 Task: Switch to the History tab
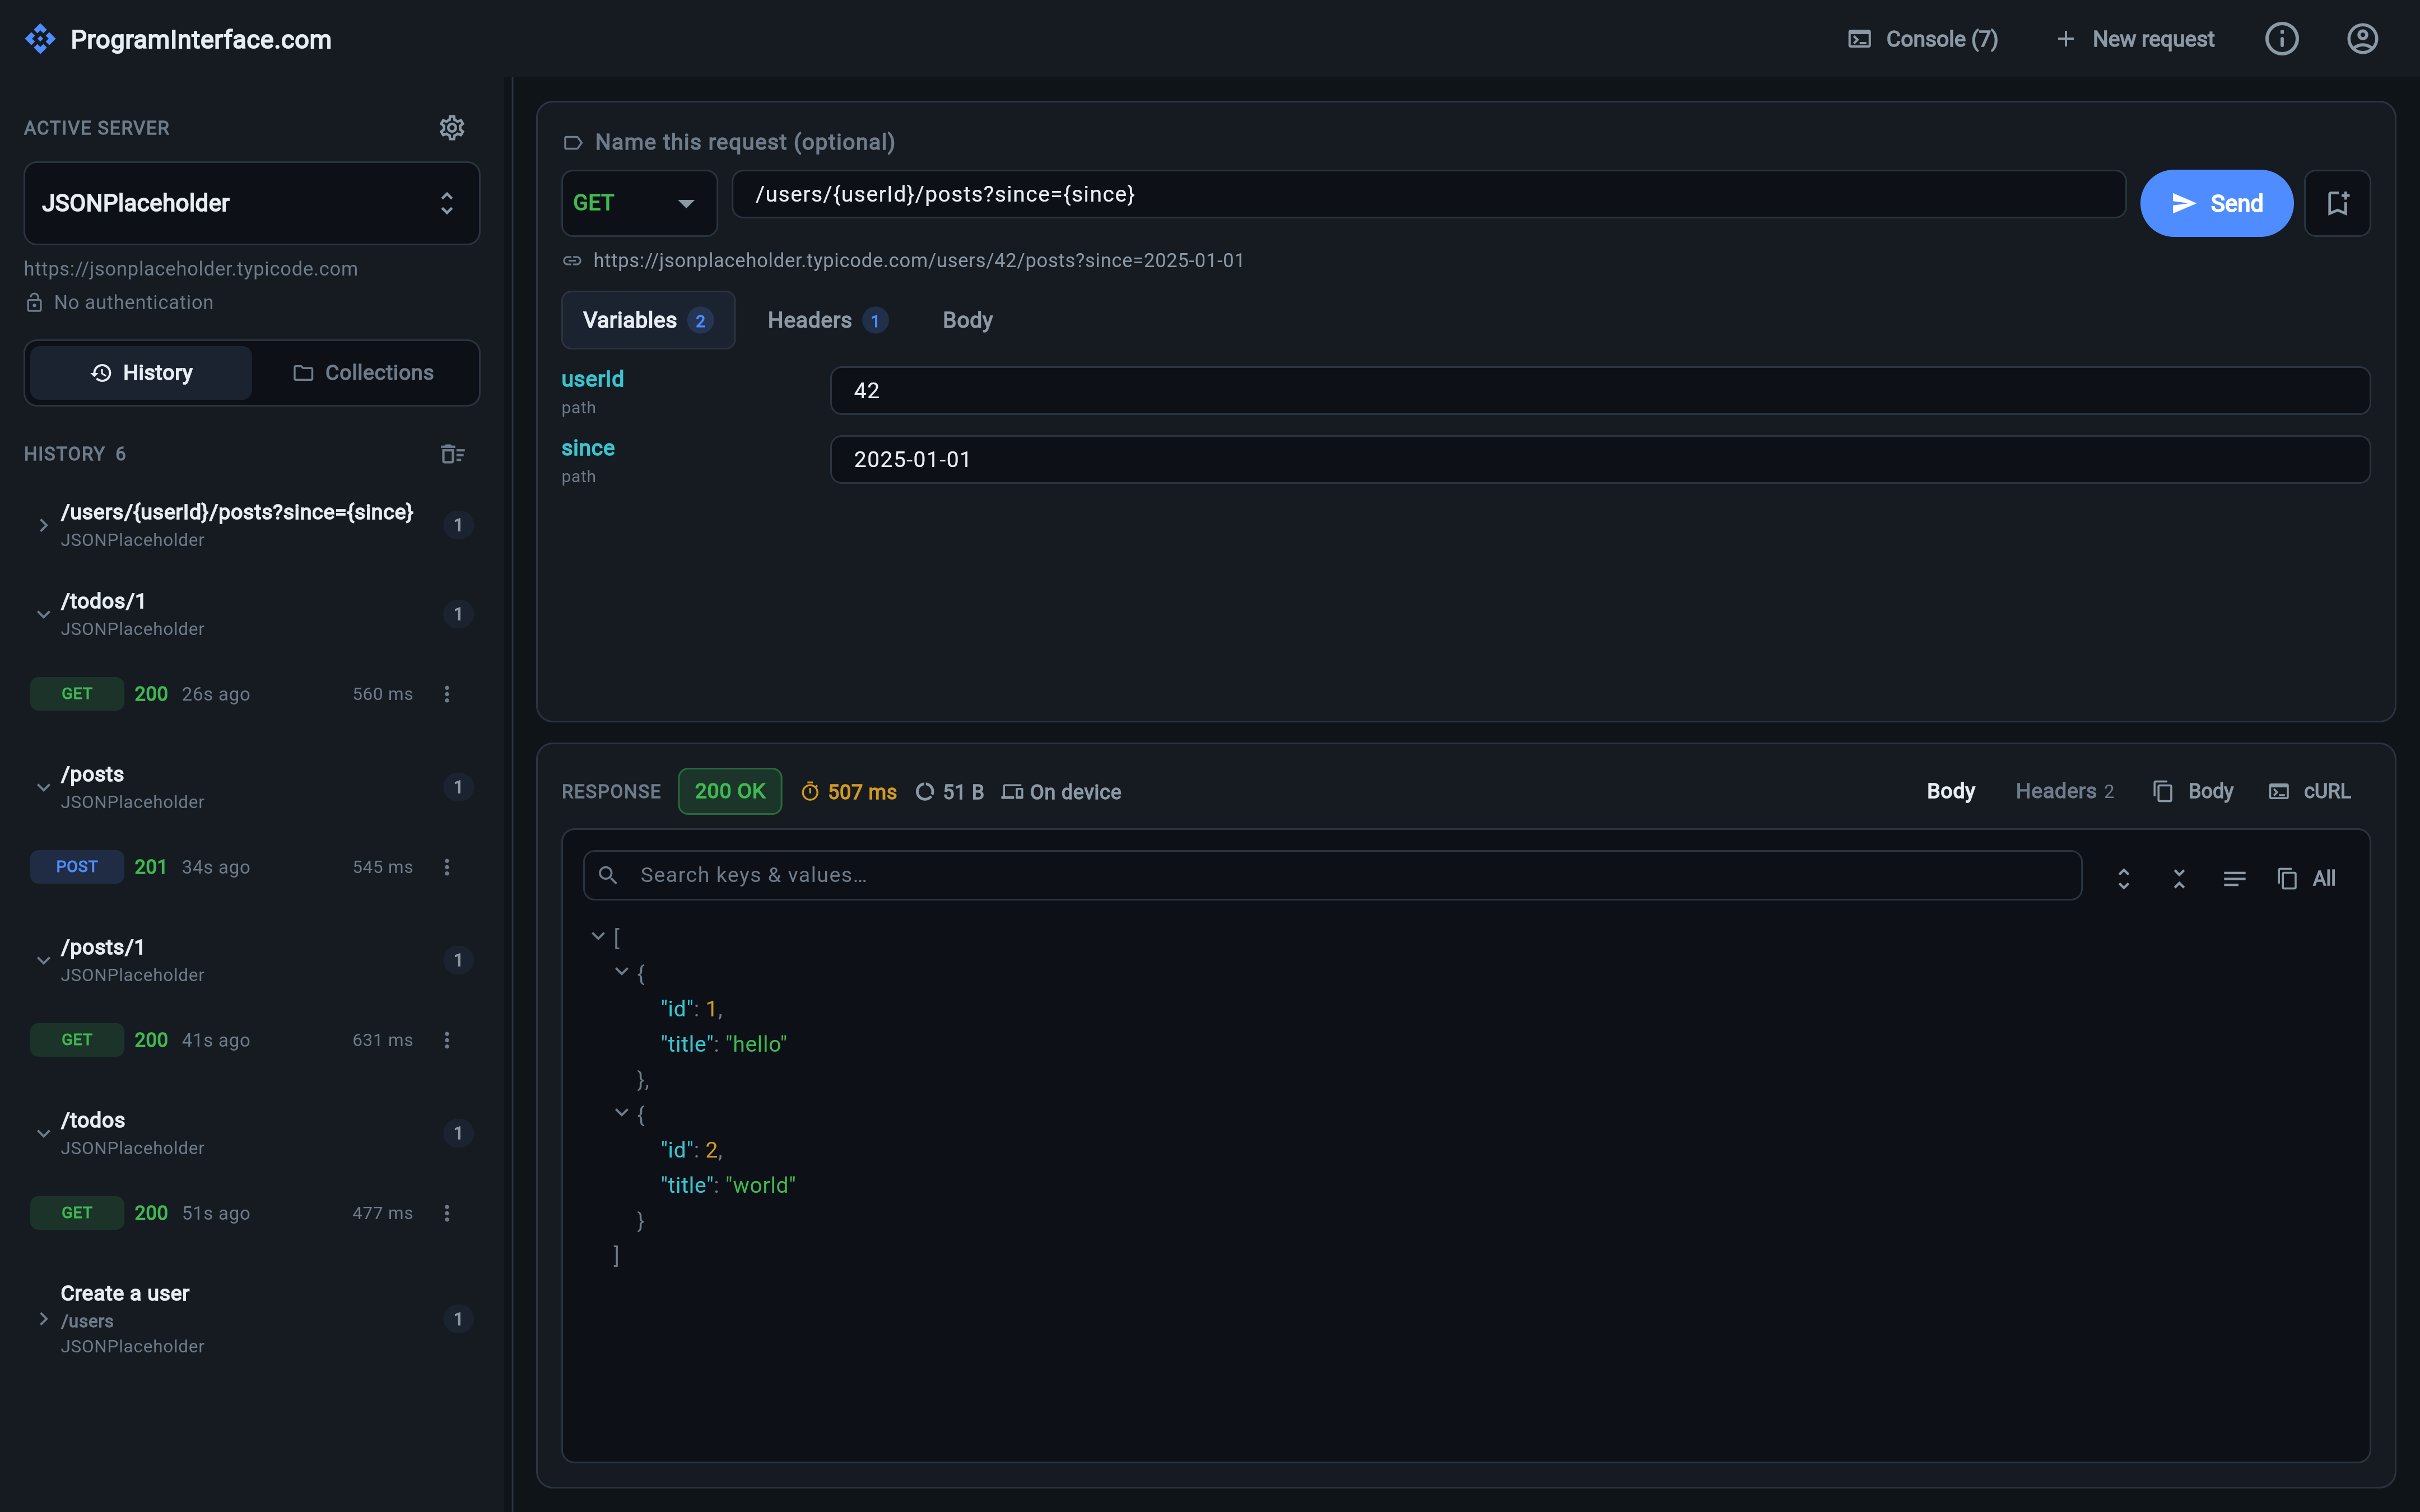point(141,373)
